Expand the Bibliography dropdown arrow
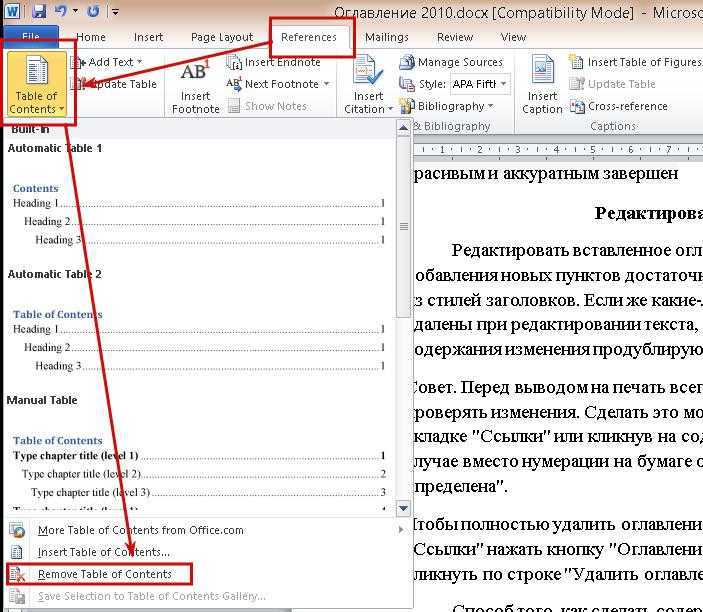This screenshot has height=612, width=703. 490,106
